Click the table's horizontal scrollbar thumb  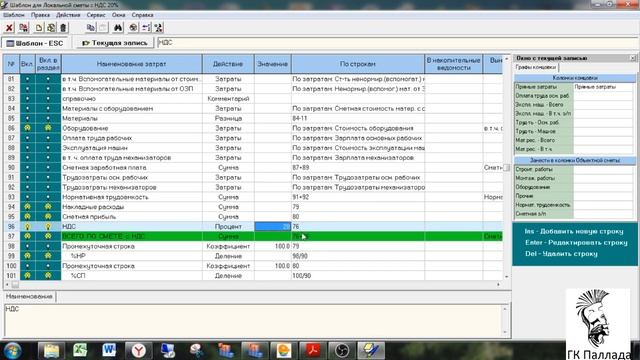15,284
